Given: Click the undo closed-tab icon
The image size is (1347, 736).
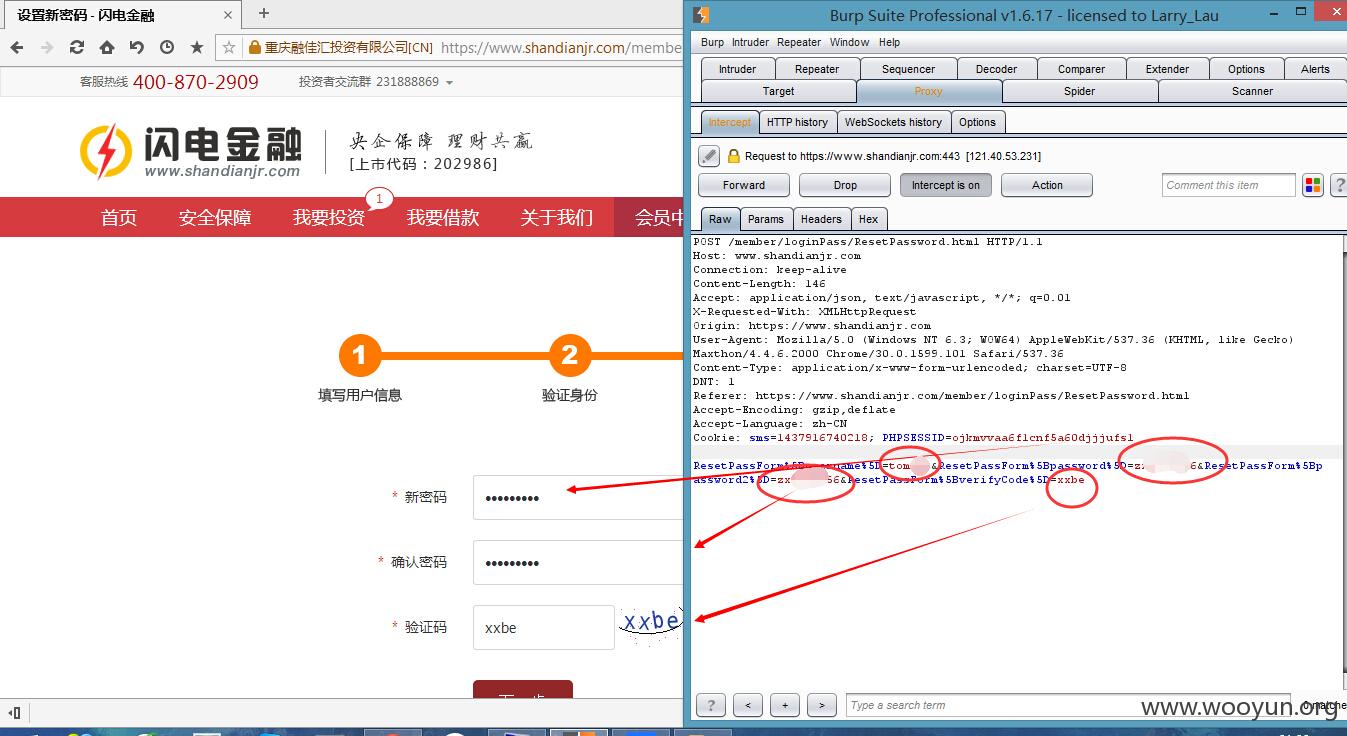Looking at the screenshot, I should 137,47.
